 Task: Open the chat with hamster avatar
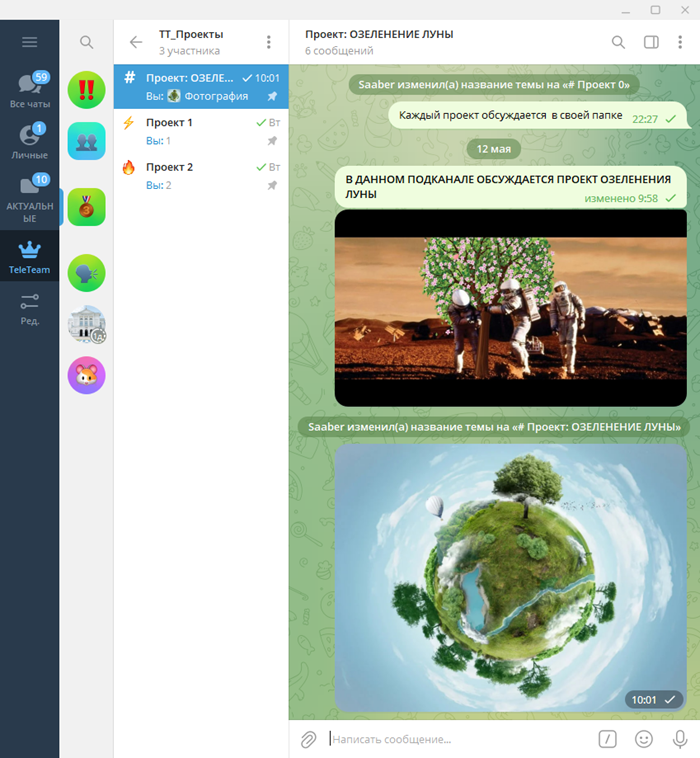tap(87, 375)
